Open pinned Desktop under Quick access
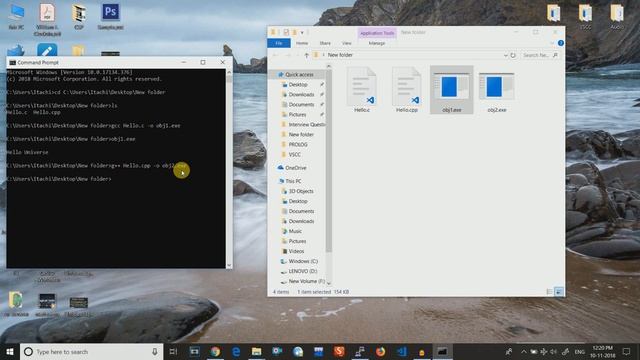 click(298, 84)
